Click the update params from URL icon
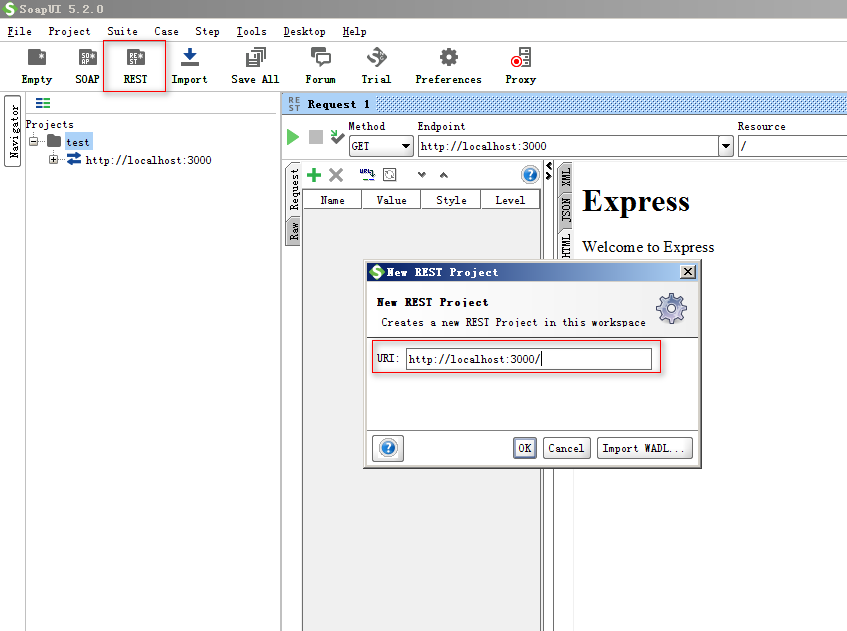 click(x=367, y=174)
